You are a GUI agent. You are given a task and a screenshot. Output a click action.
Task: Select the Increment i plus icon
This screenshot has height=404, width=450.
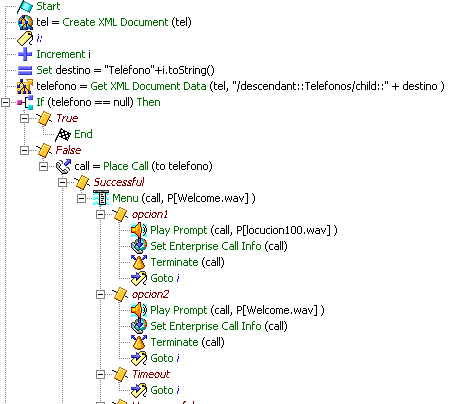pos(25,54)
